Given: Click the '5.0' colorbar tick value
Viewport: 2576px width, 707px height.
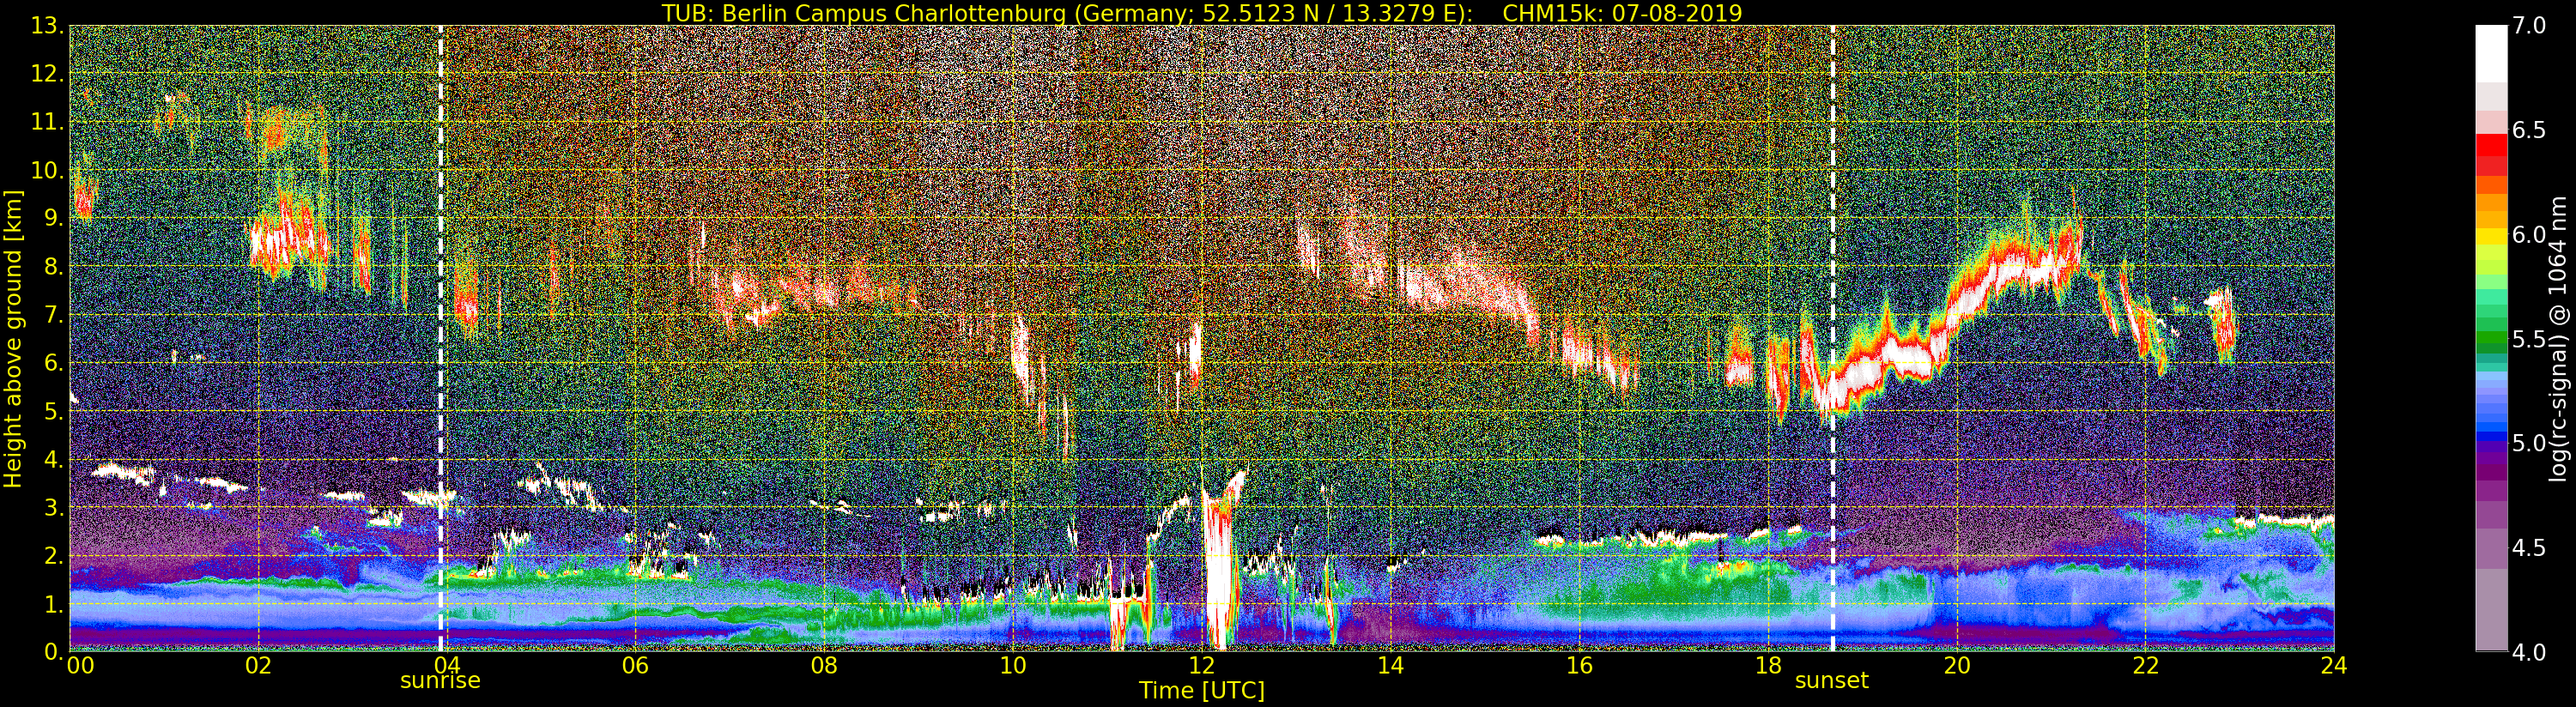Looking at the screenshot, I should [x=2530, y=443].
